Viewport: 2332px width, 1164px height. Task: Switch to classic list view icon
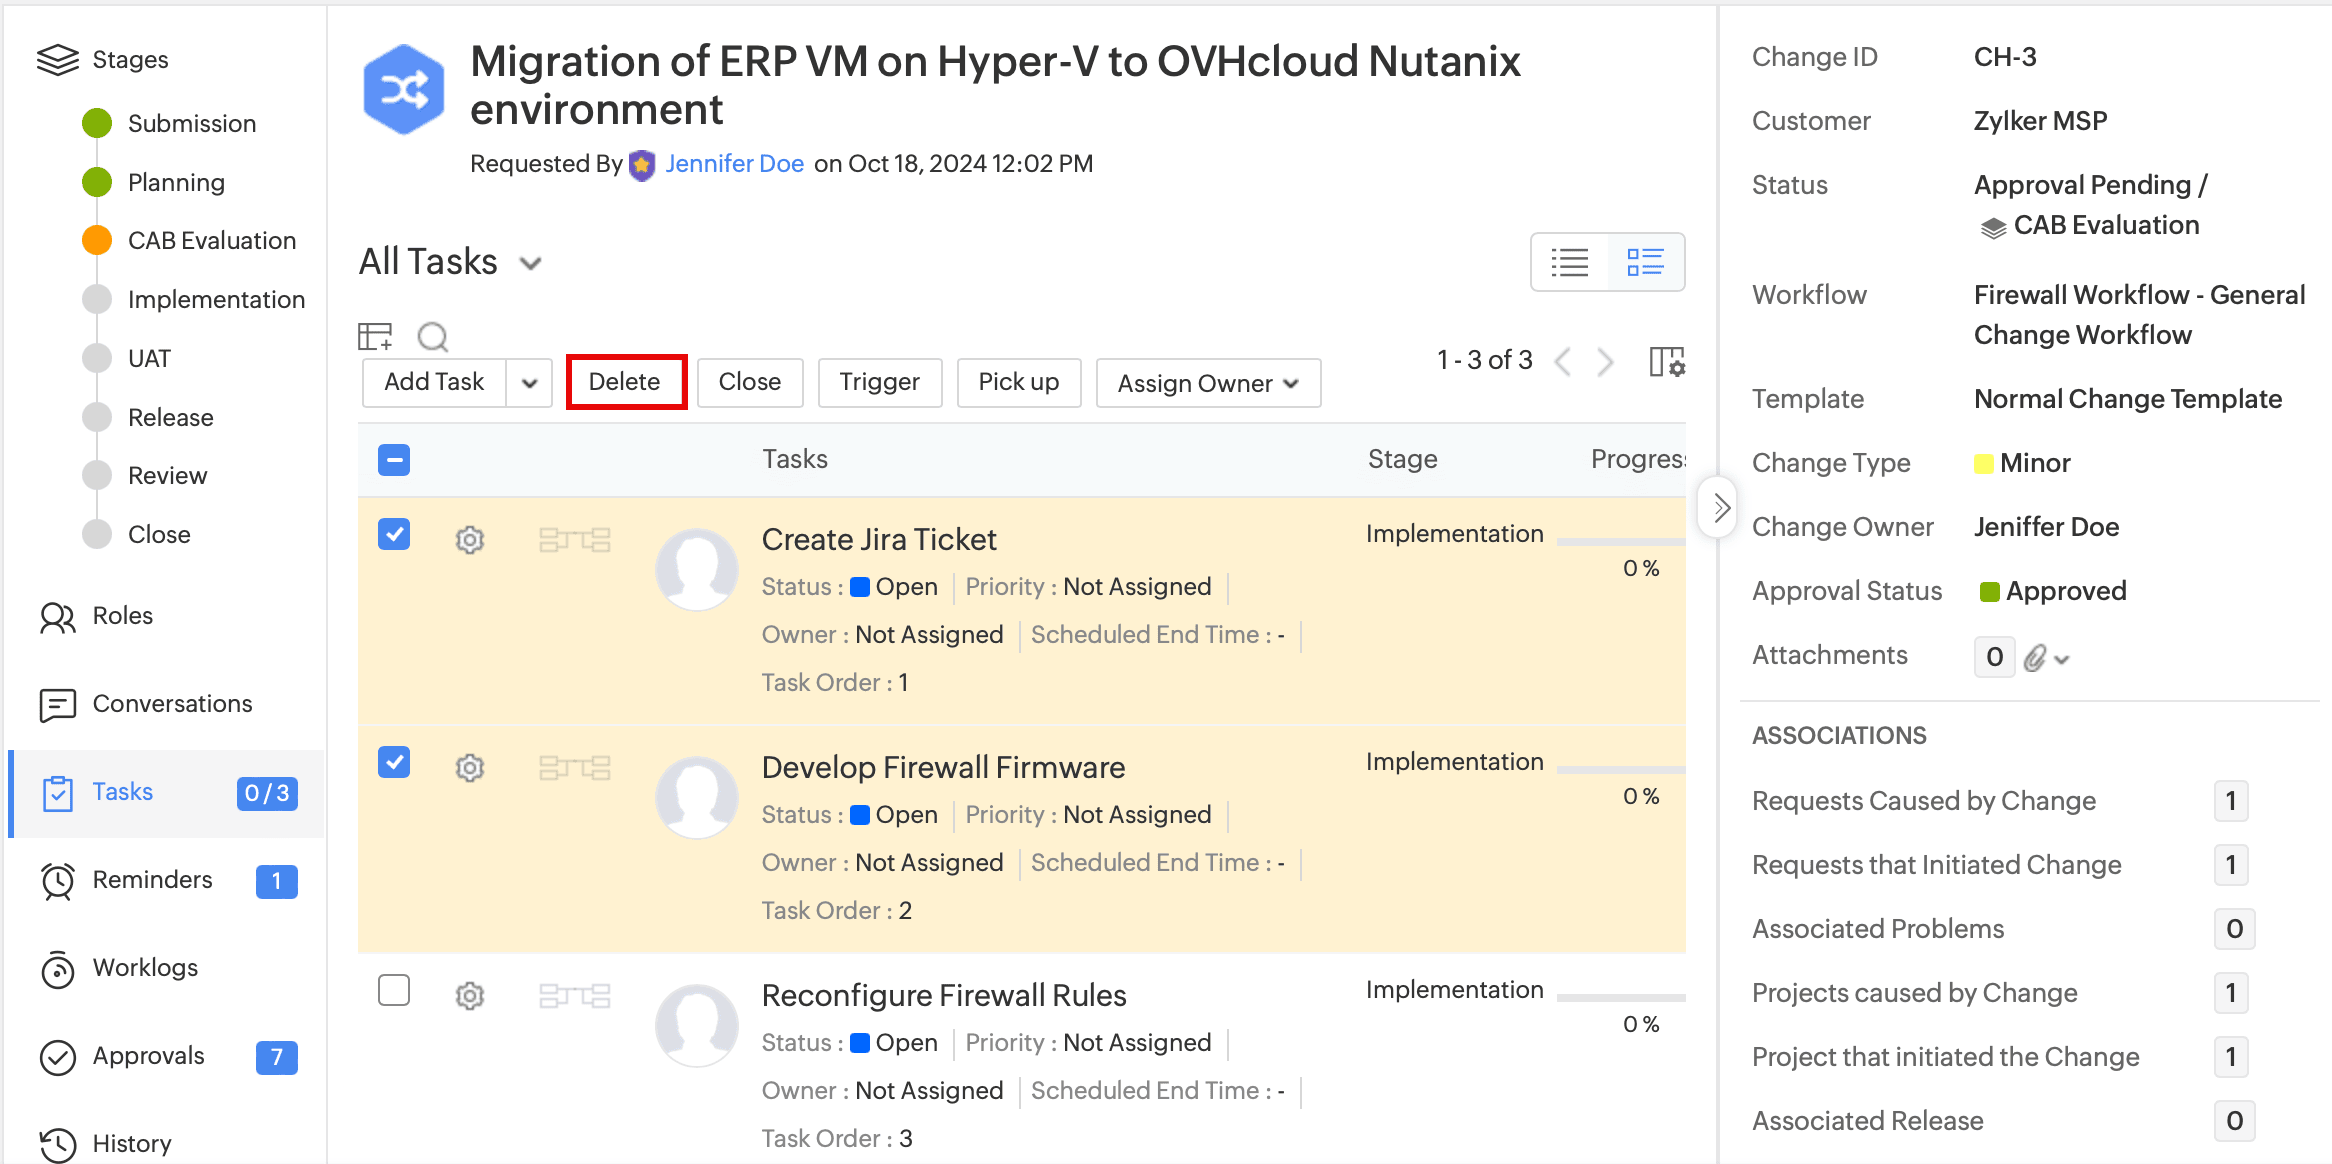tap(1569, 263)
